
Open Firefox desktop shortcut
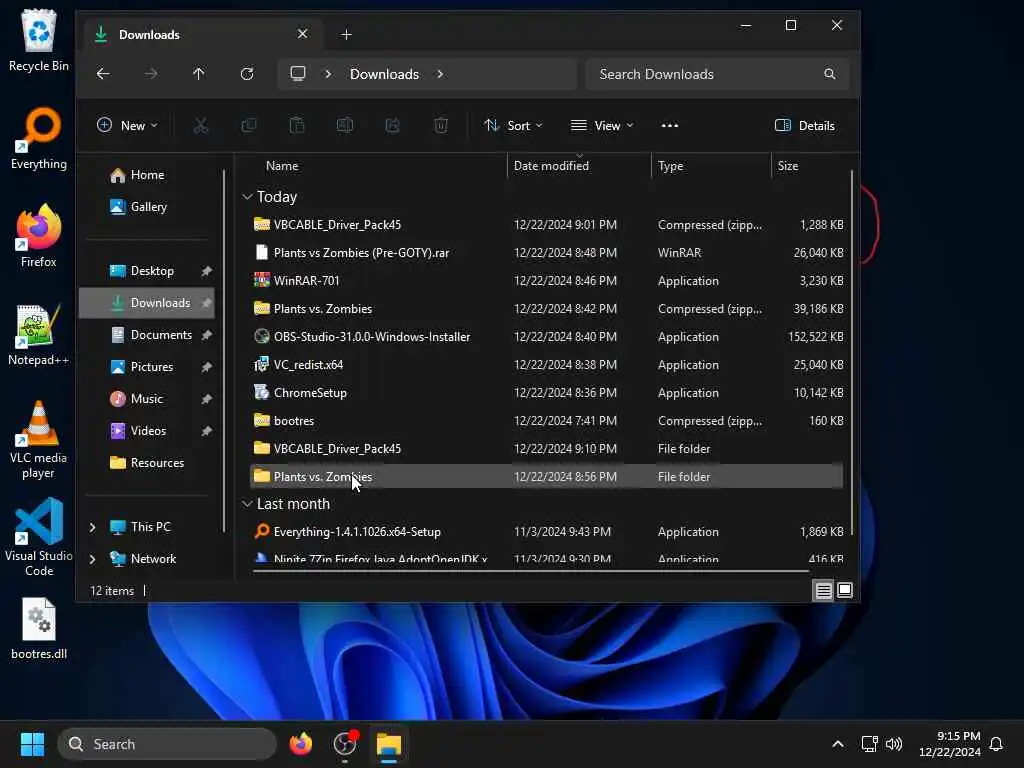click(x=39, y=236)
